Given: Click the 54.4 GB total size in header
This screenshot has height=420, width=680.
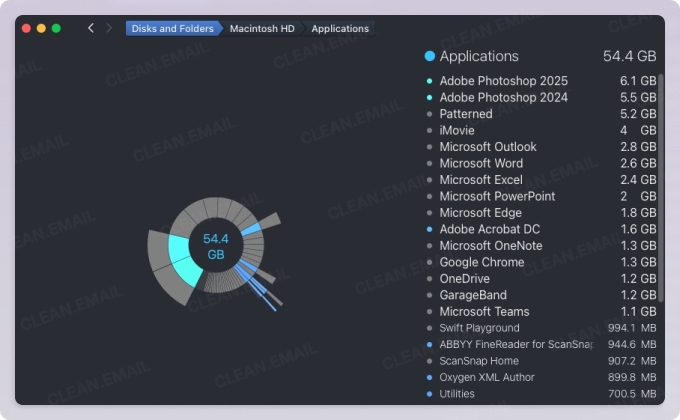Looking at the screenshot, I should (x=629, y=56).
